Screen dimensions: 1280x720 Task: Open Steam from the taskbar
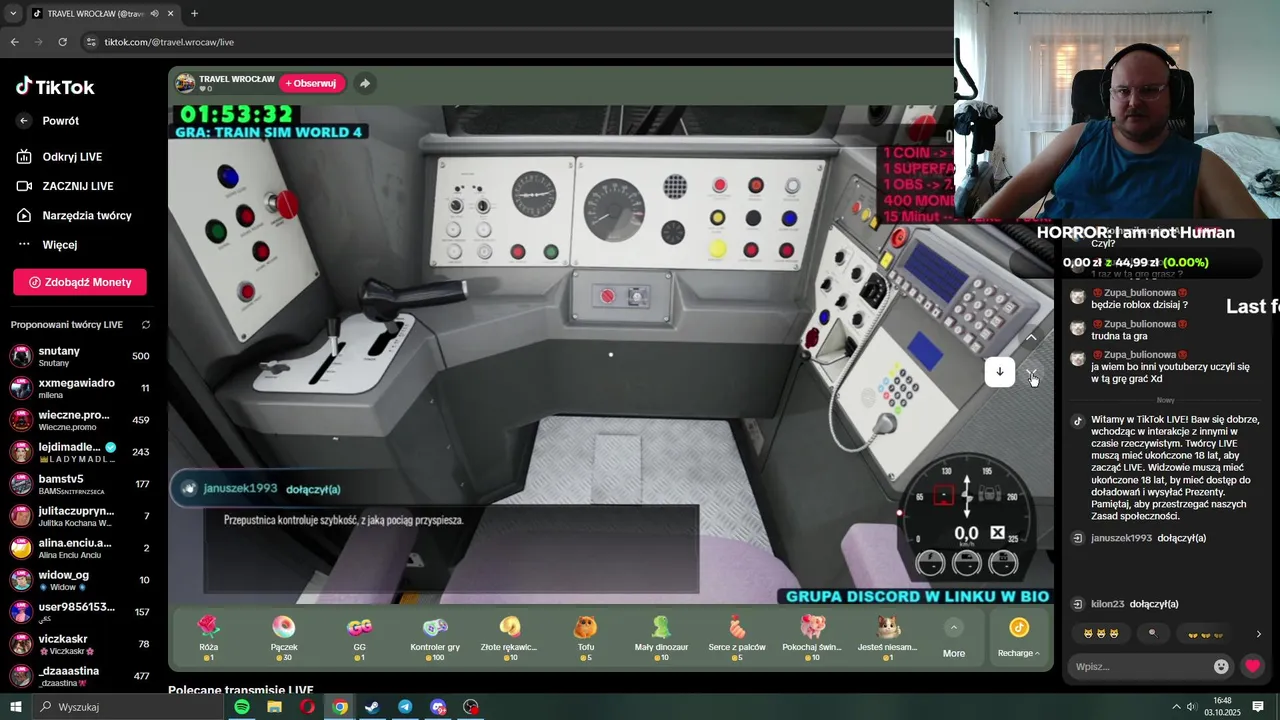372,707
